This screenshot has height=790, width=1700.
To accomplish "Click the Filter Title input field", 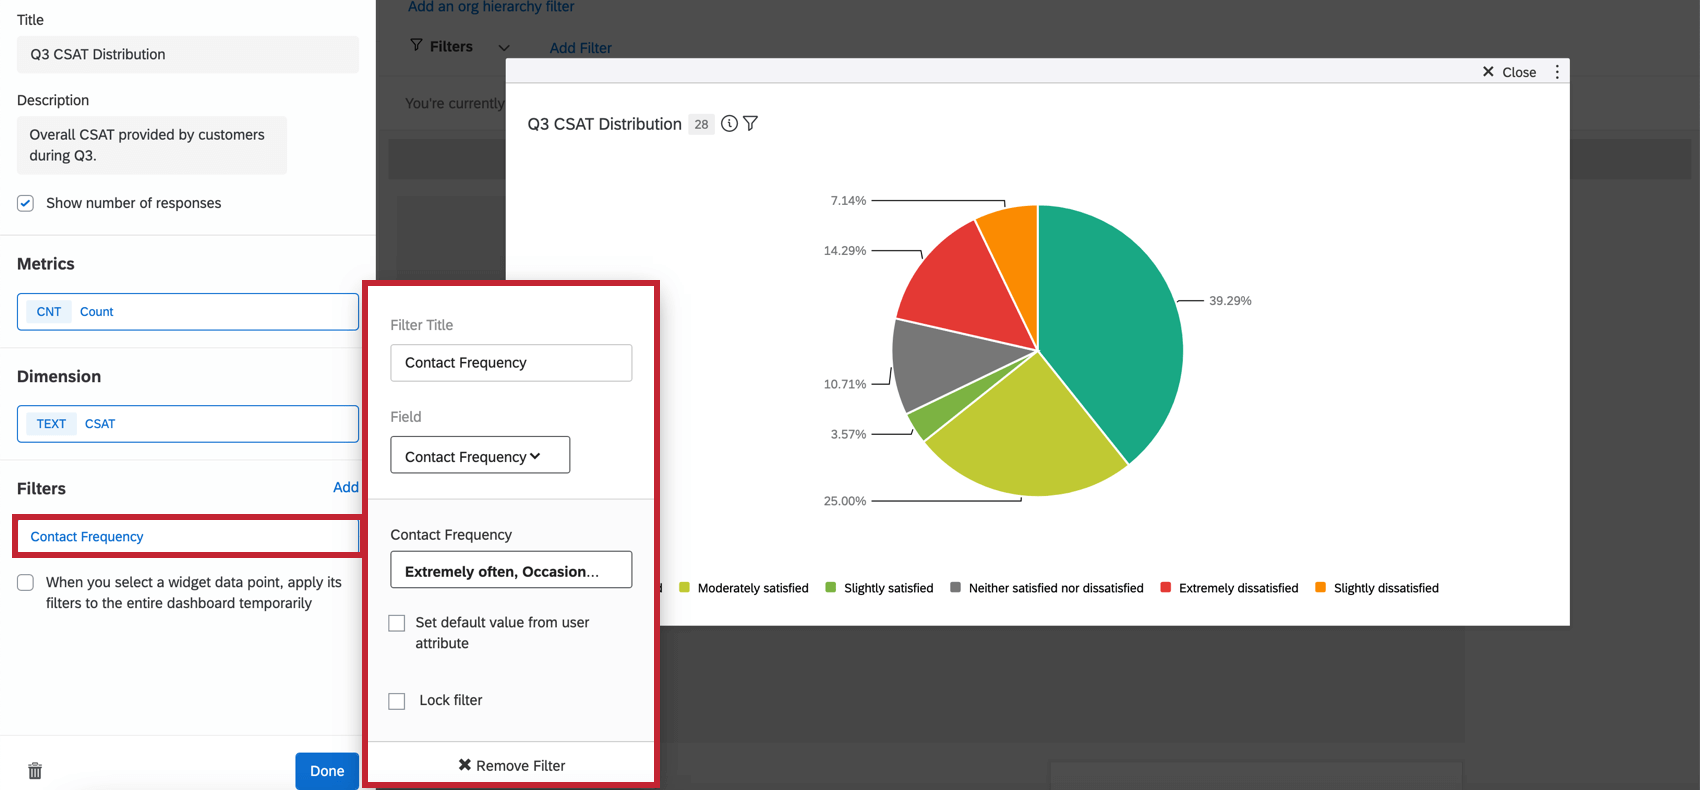I will (511, 363).
